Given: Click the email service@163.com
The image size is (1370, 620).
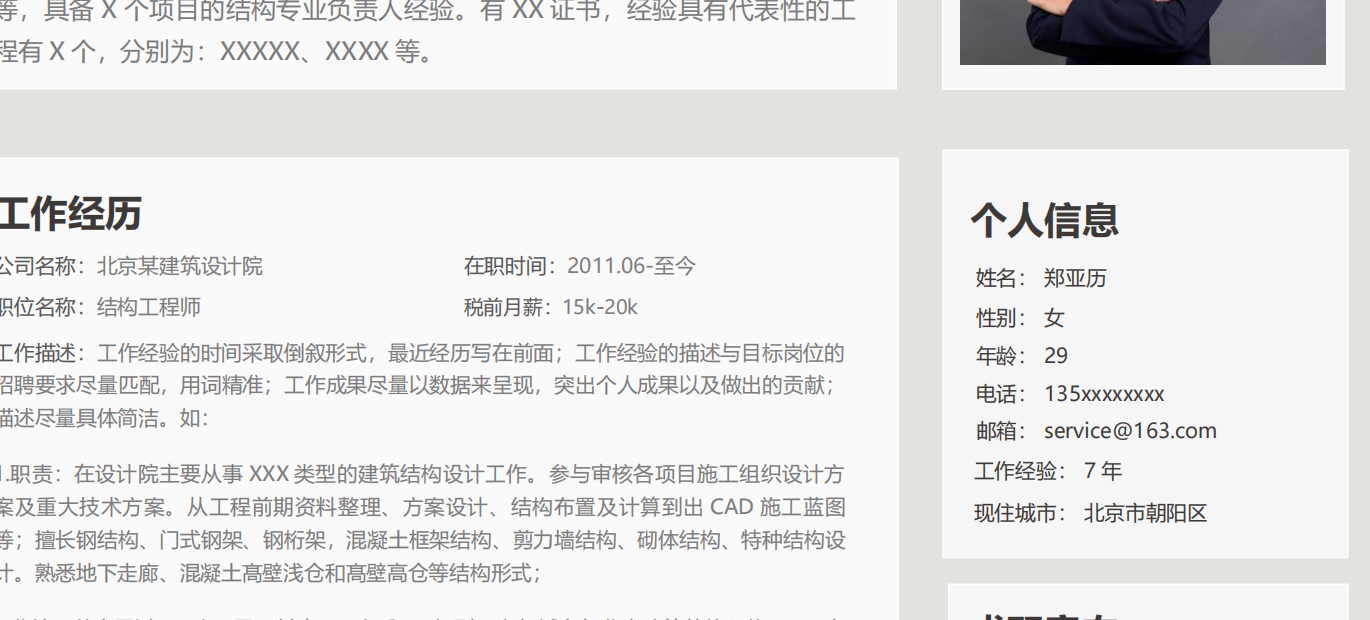Looking at the screenshot, I should pyautogui.click(x=1130, y=431).
